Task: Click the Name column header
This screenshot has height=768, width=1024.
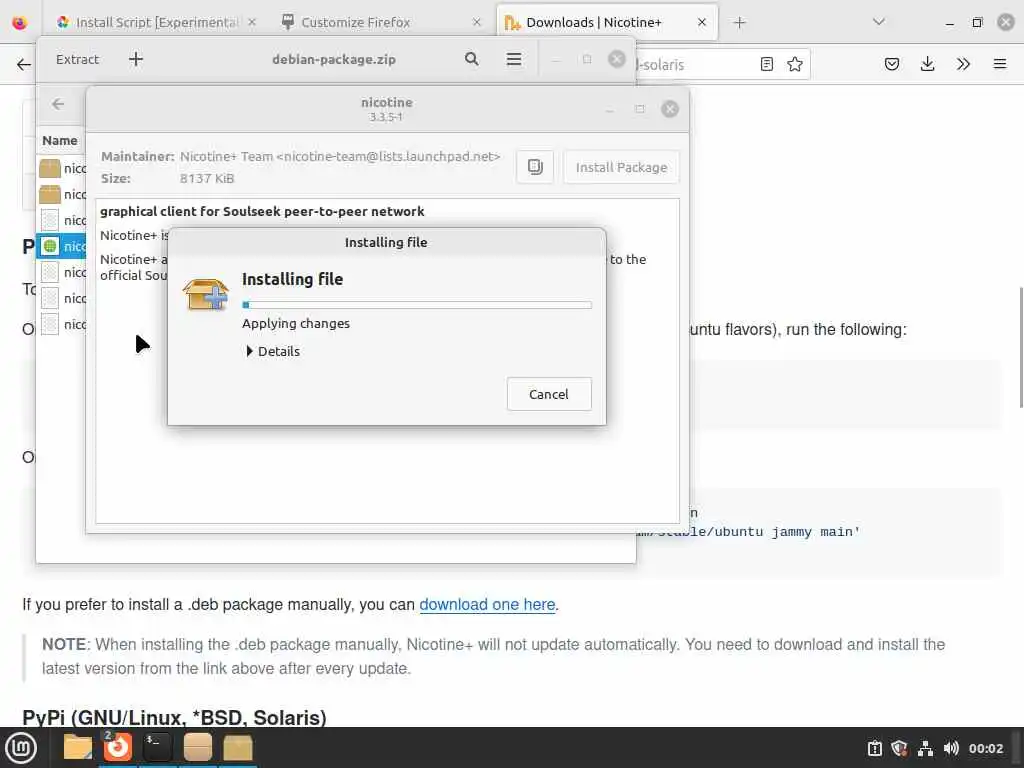Action: coord(59,140)
